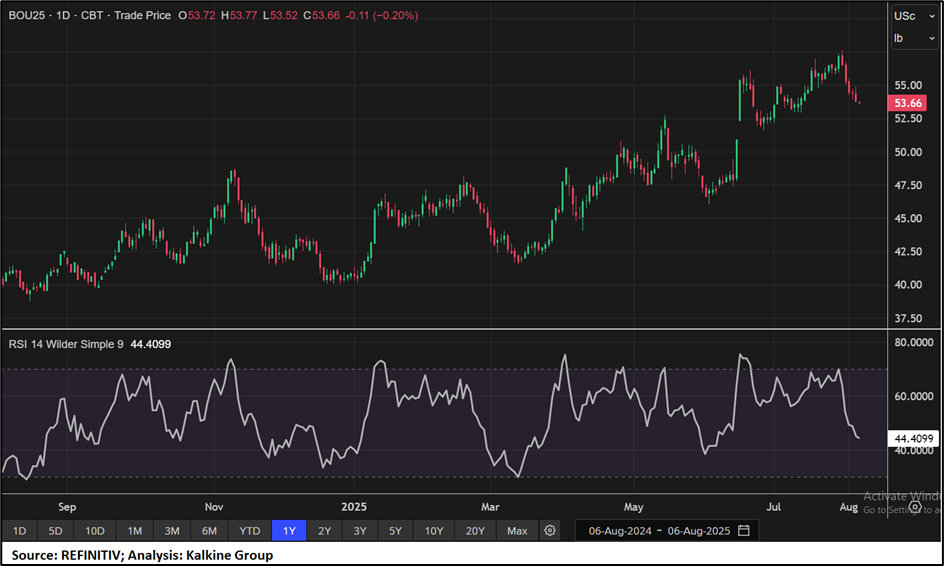
Task: Show the 20Y chart range
Action: (x=475, y=531)
